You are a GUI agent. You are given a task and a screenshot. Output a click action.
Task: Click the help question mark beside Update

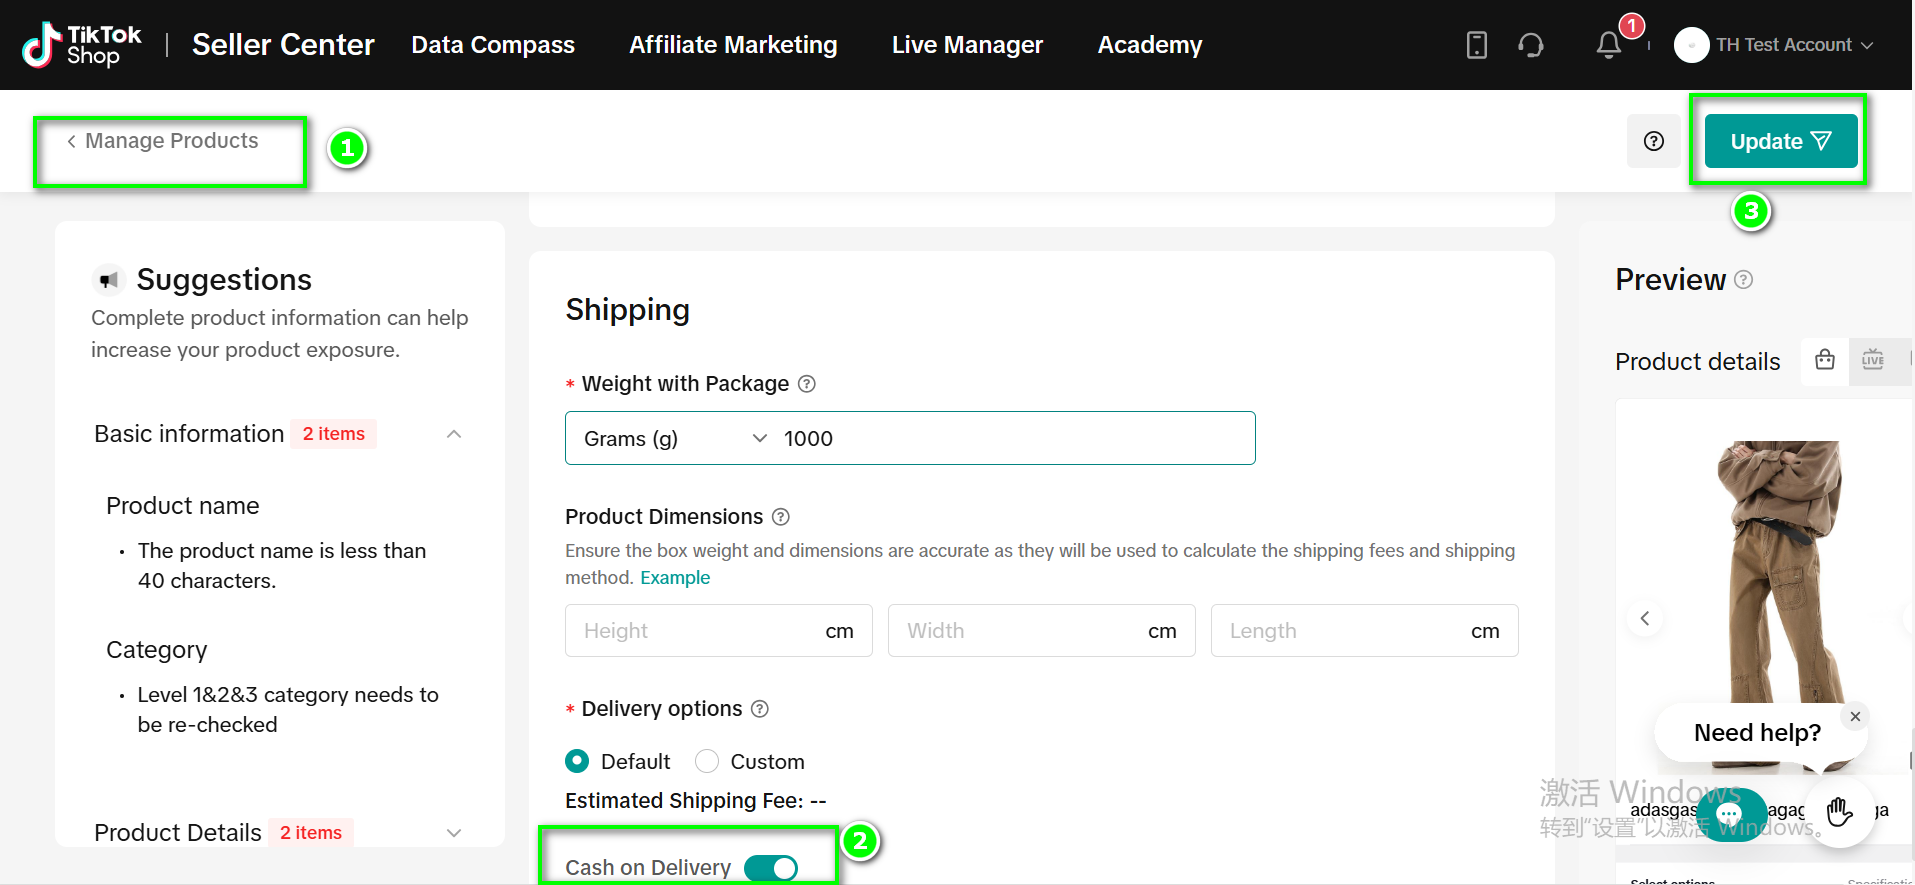point(1653,141)
